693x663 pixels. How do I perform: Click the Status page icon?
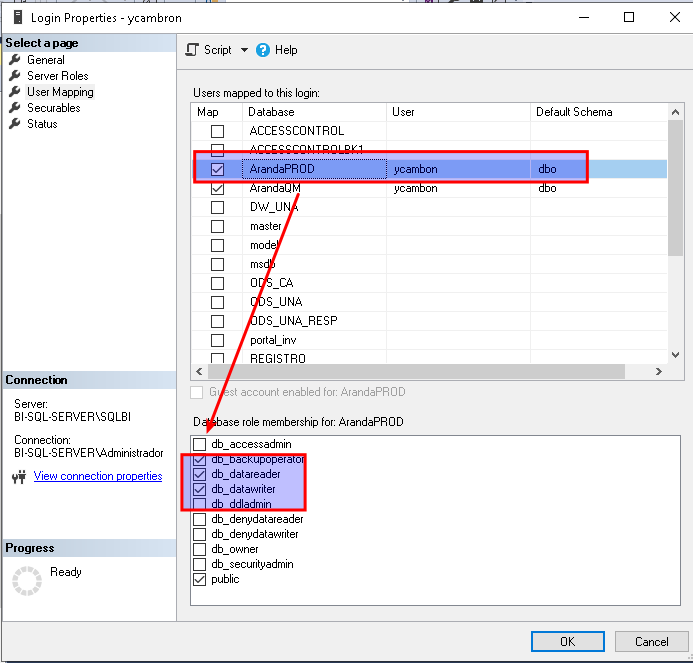(x=15, y=124)
